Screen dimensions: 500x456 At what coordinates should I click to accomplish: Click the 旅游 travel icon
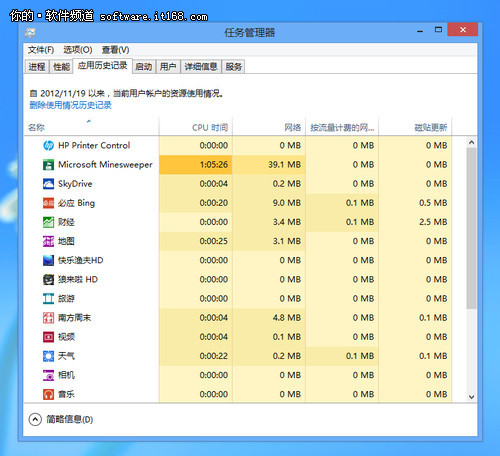click(x=48, y=299)
